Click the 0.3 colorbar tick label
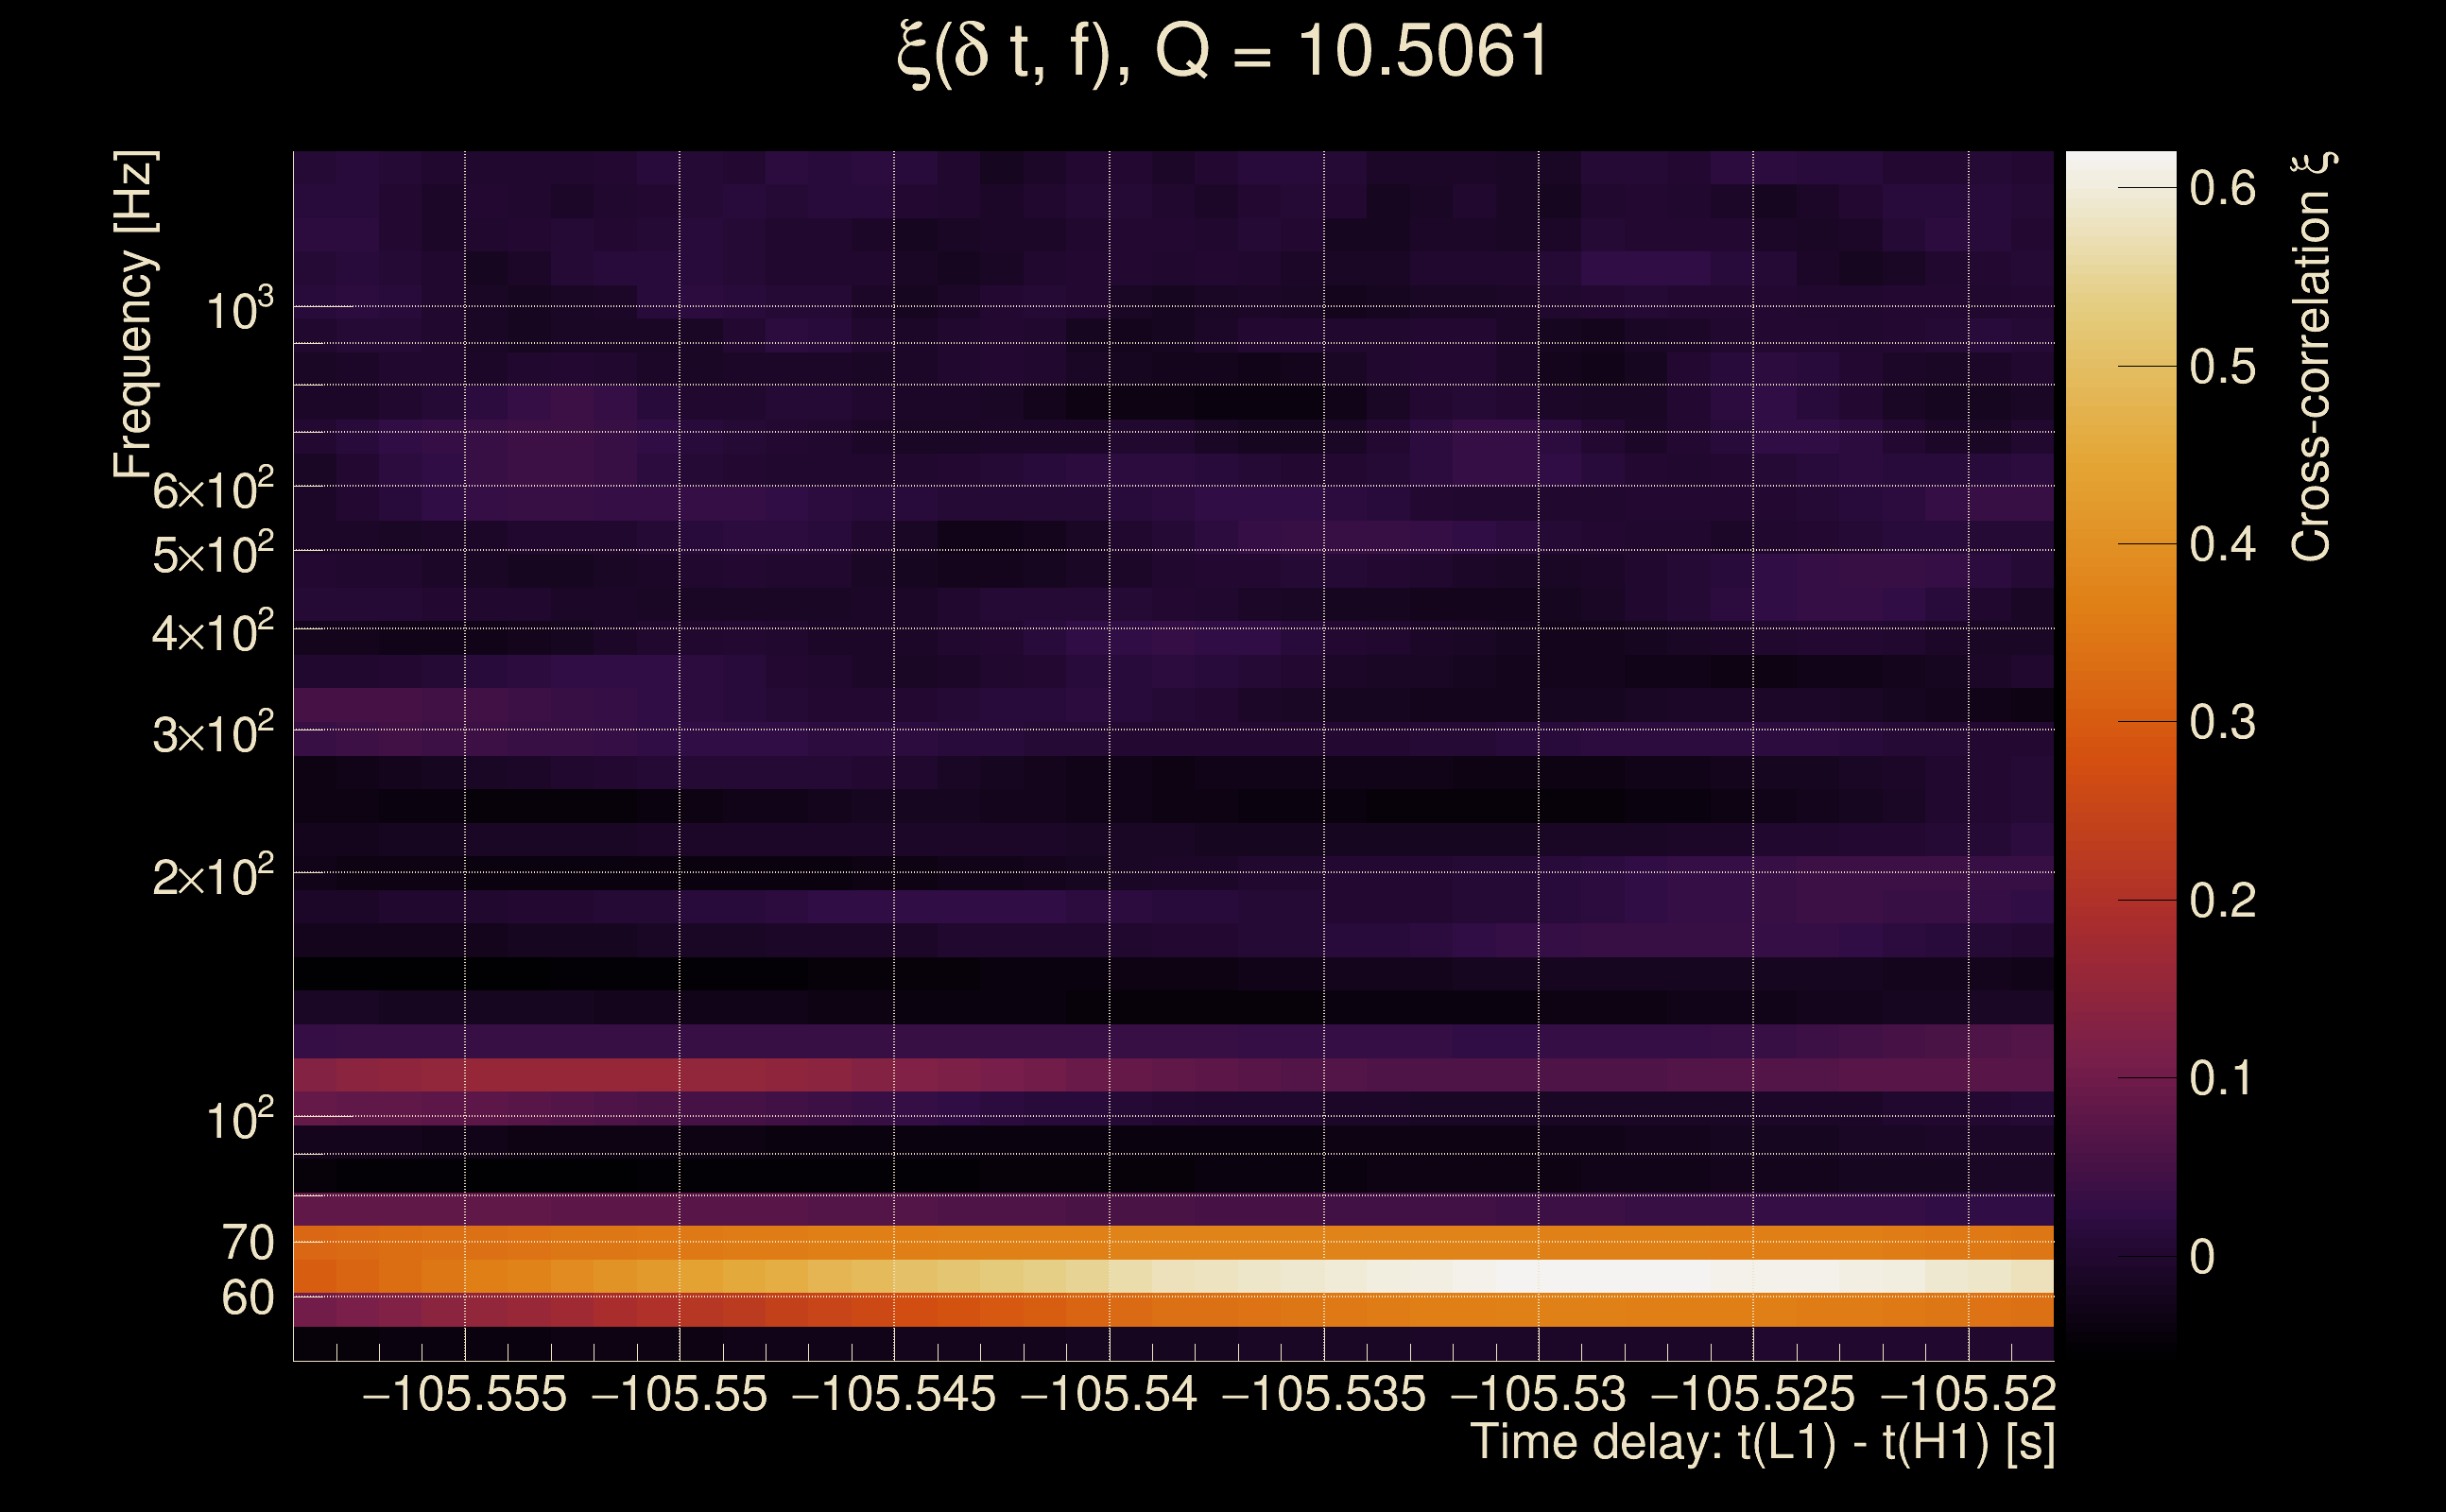 pos(2222,722)
